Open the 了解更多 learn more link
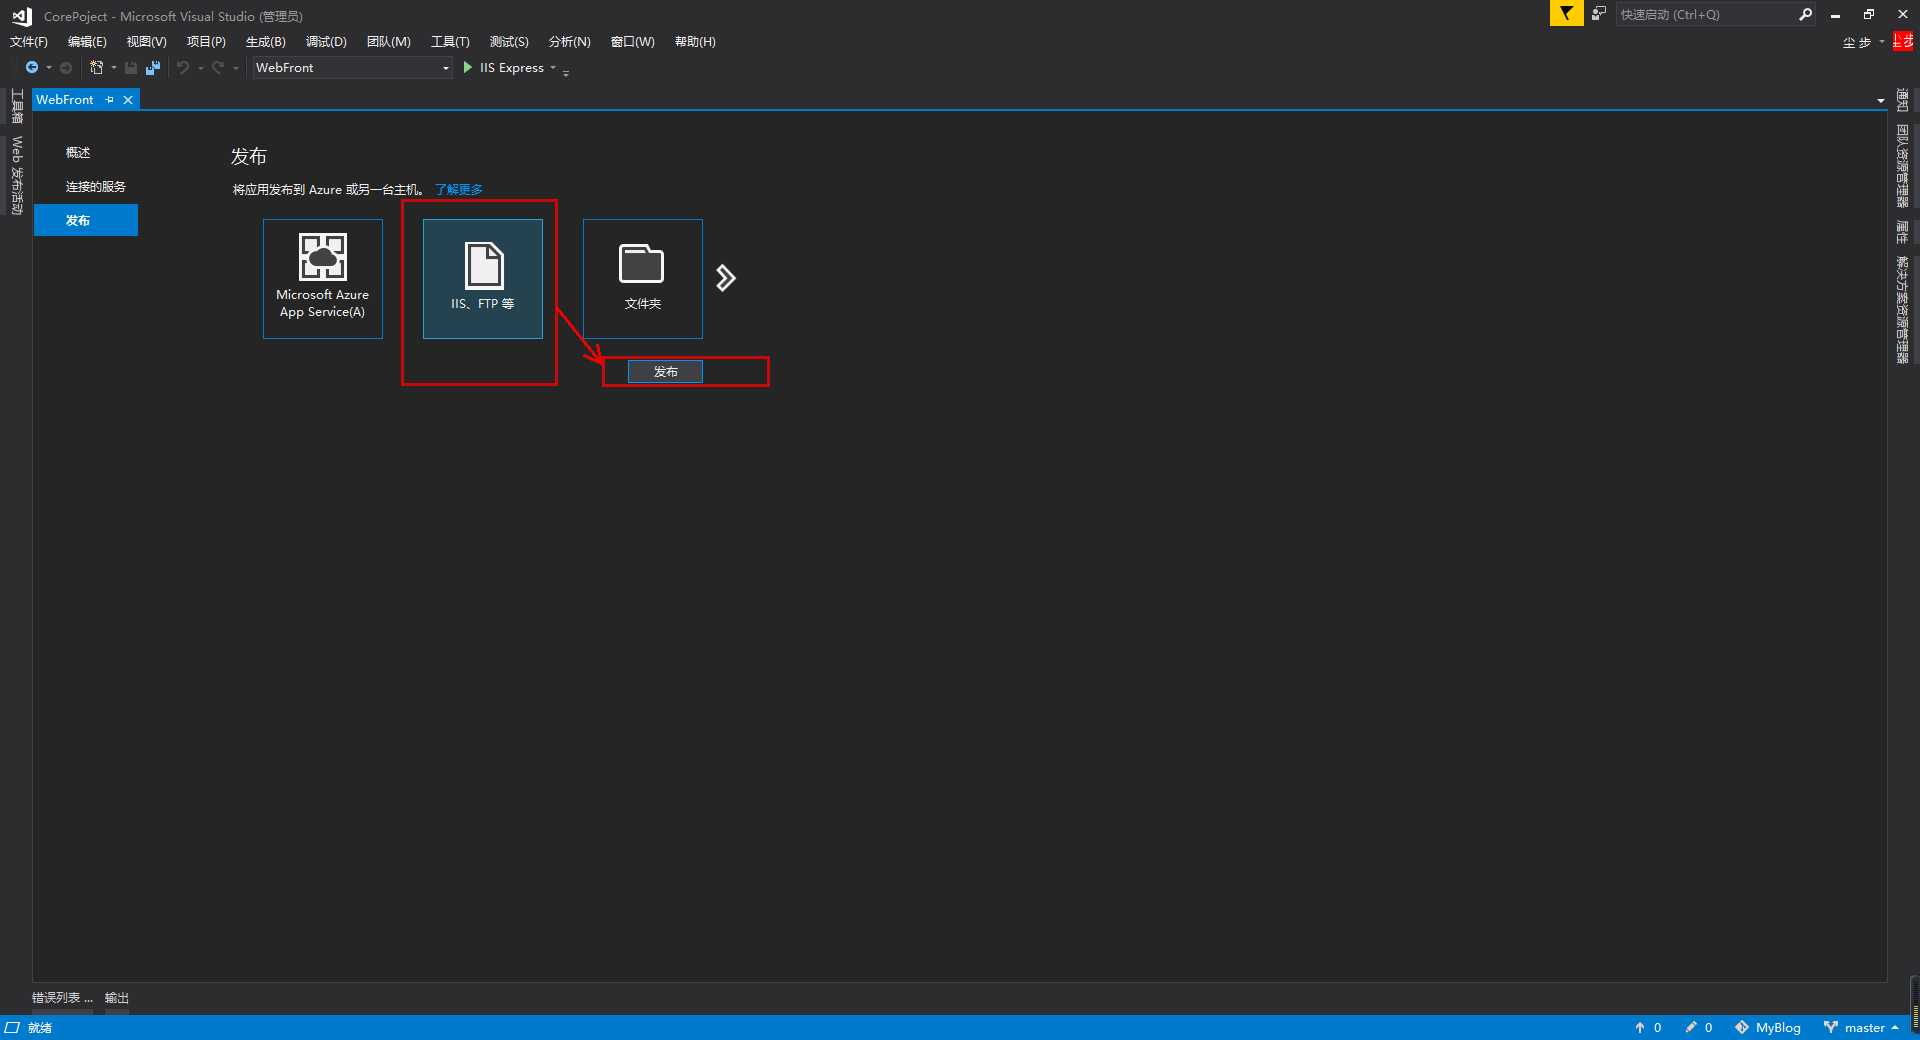 (x=459, y=190)
